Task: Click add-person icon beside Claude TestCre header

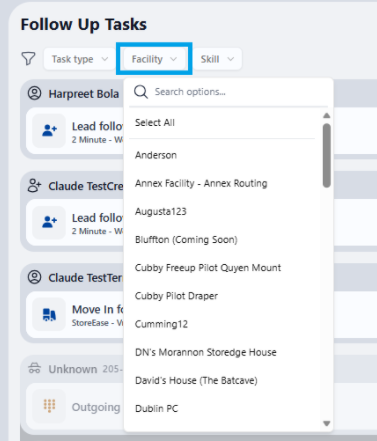Action: [x=34, y=185]
